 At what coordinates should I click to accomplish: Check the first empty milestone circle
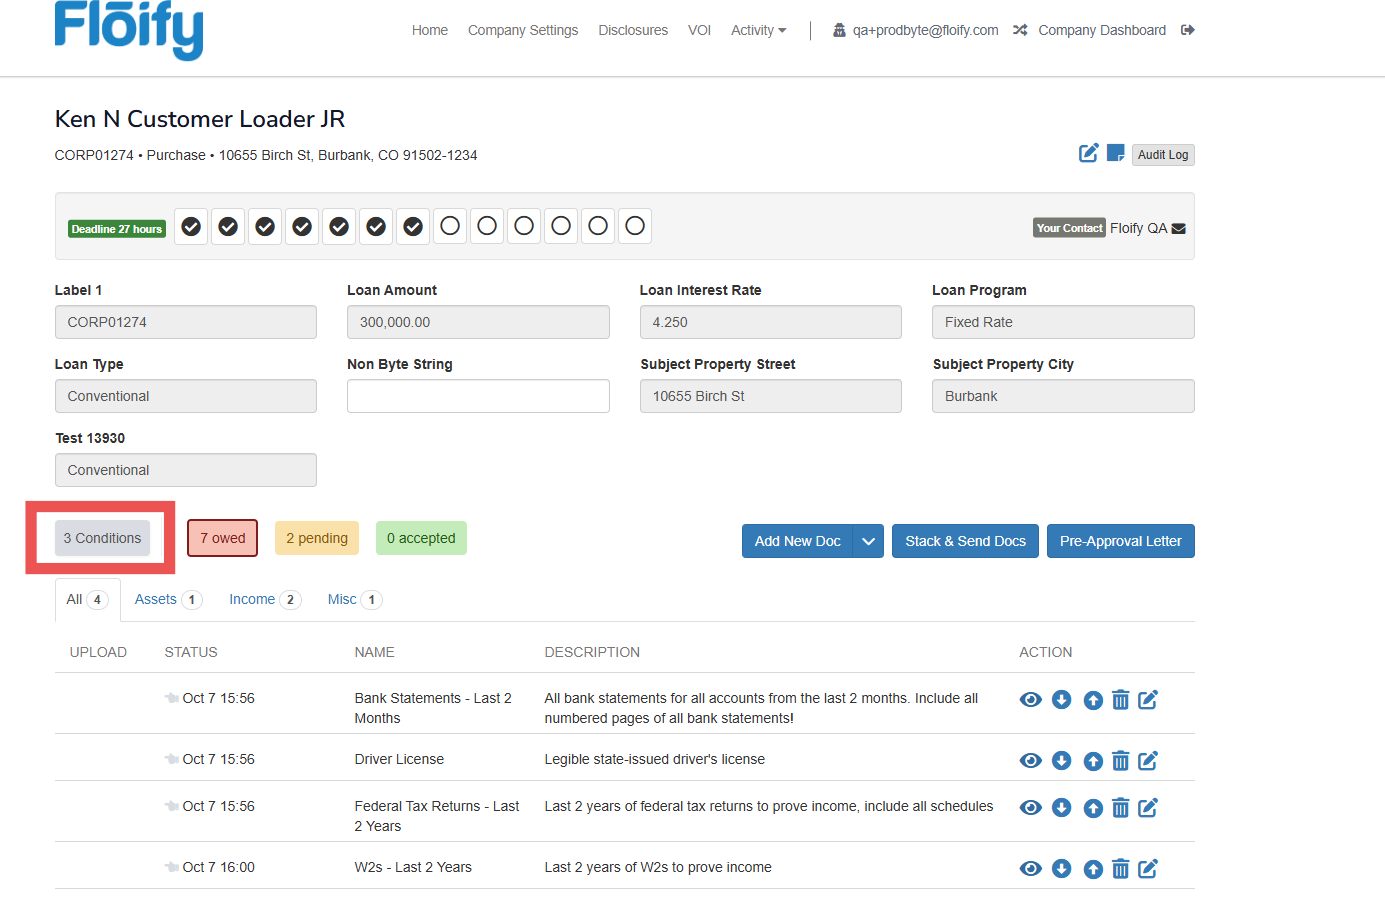pos(450,227)
